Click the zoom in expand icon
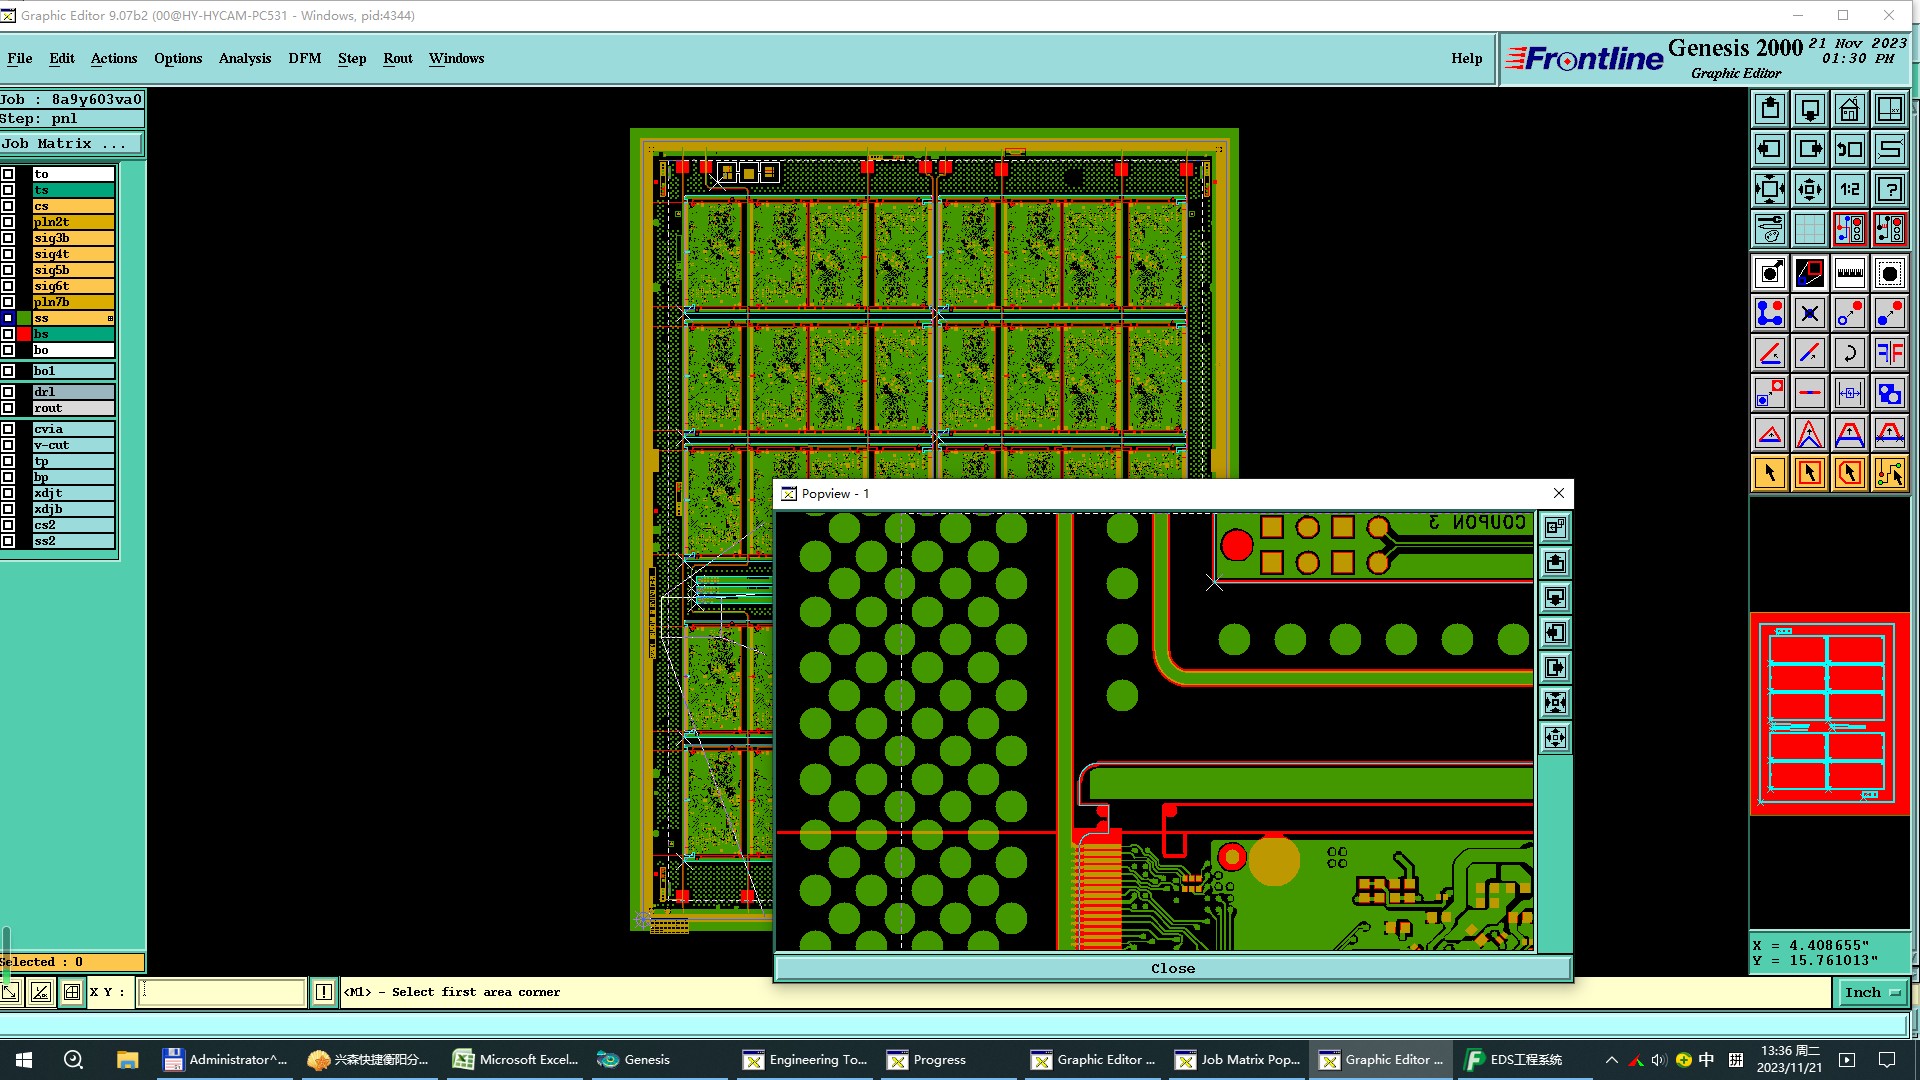The width and height of the screenshot is (1920, 1080). coord(1770,189)
